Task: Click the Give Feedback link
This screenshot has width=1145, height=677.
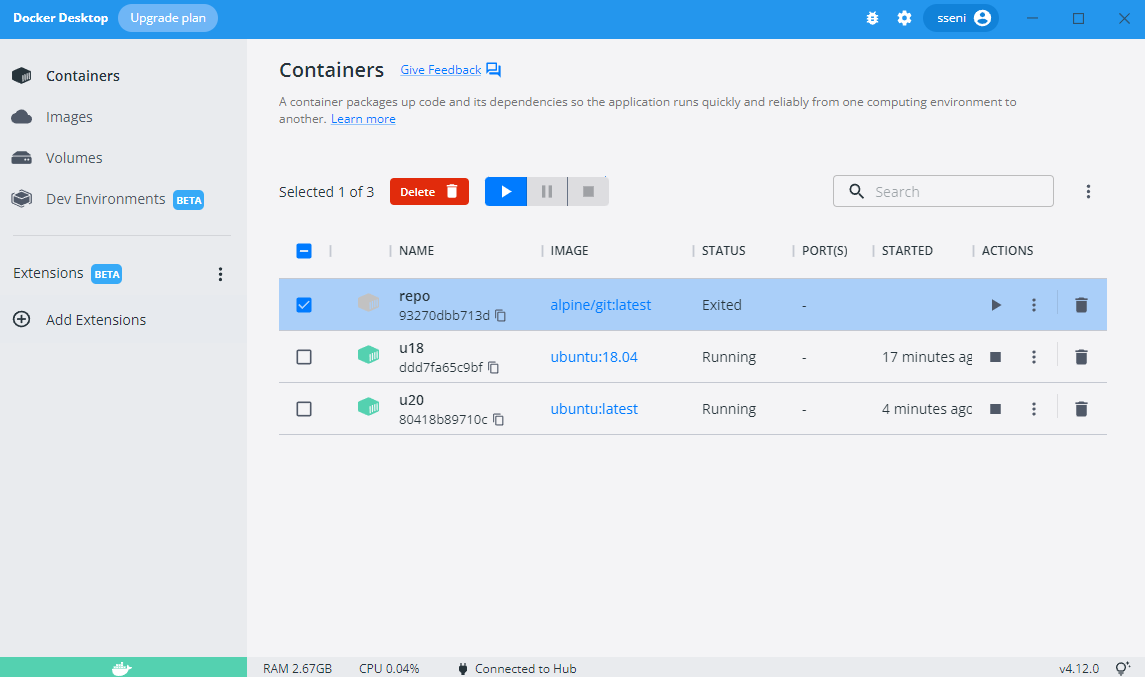Action: 440,70
